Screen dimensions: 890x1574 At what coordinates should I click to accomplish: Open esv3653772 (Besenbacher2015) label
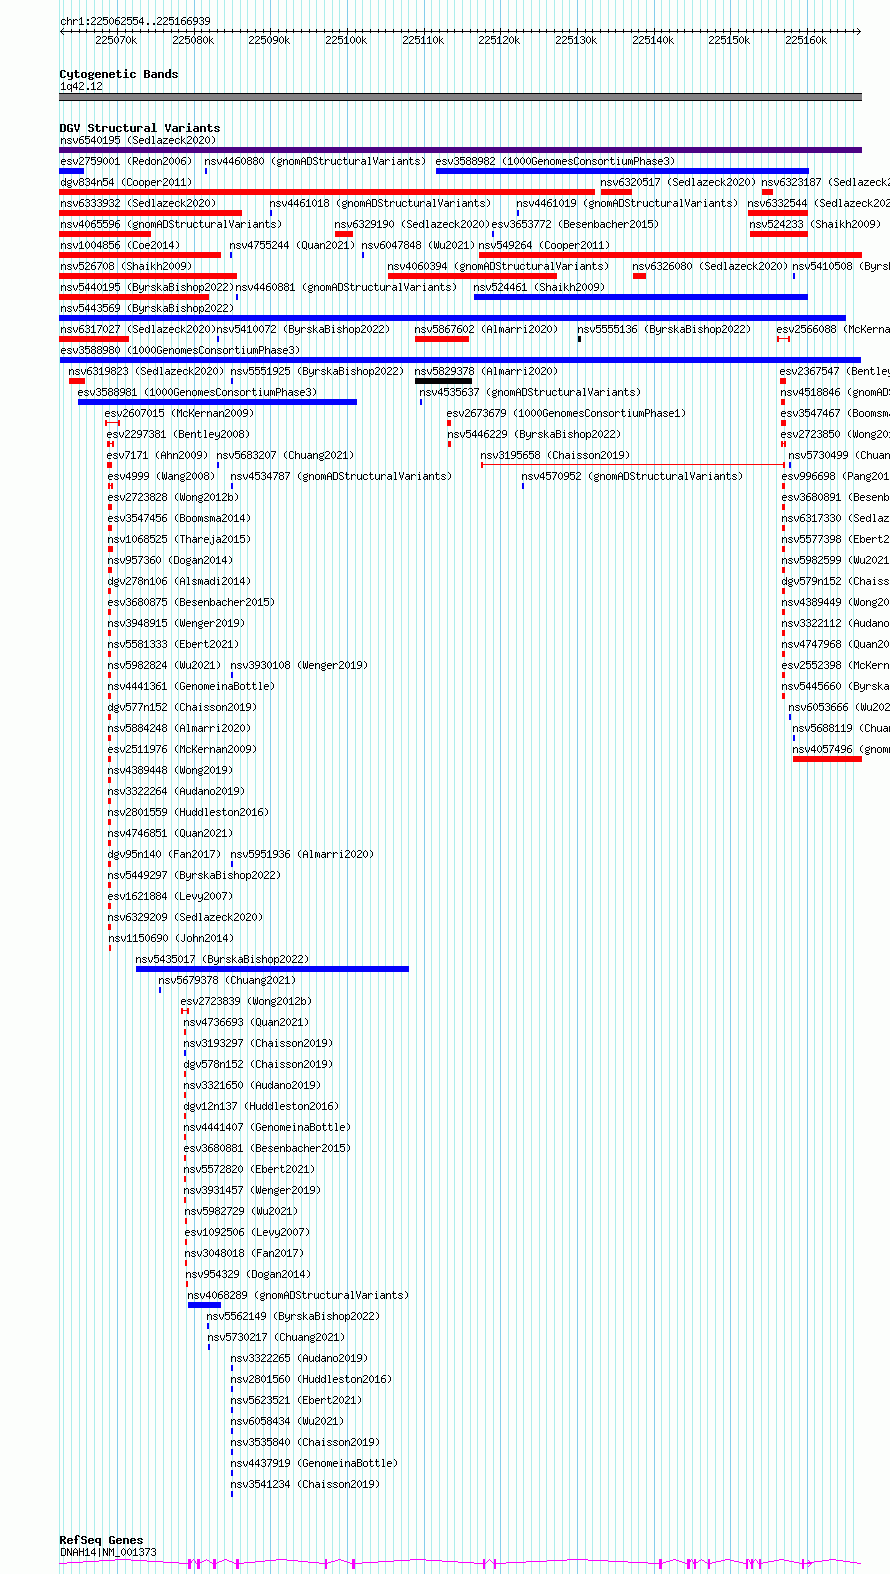tap(575, 224)
